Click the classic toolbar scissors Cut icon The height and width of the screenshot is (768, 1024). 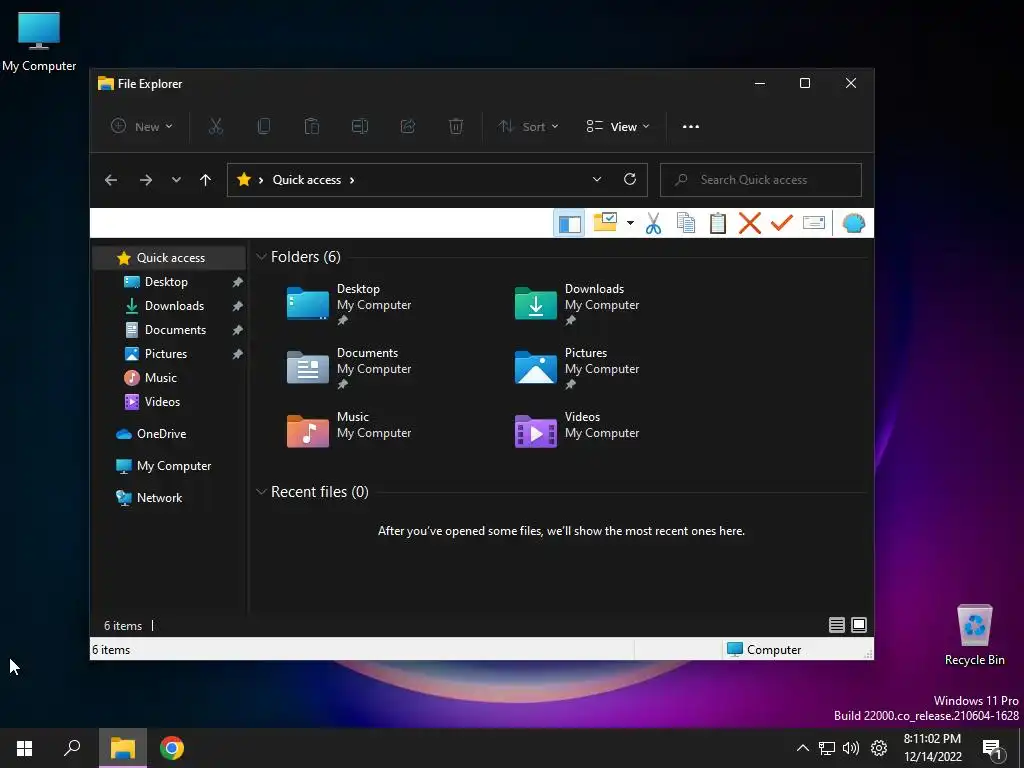tap(653, 223)
